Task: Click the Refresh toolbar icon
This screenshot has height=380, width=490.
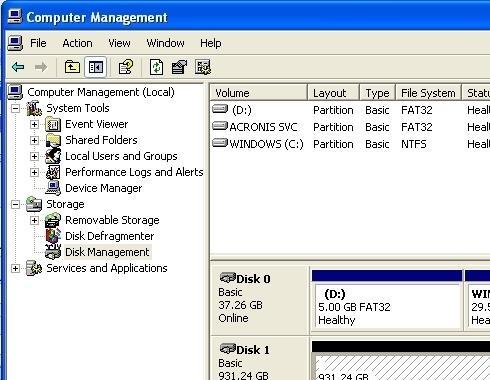Action: coord(156,67)
